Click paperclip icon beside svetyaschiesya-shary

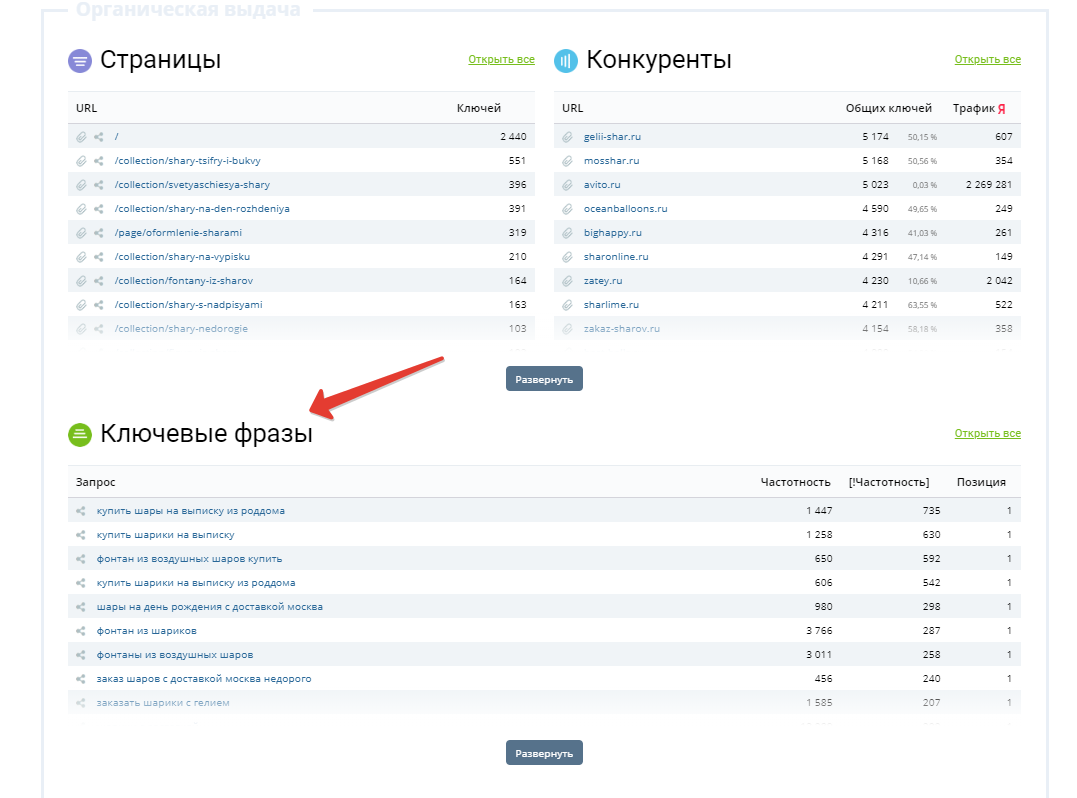click(81, 185)
